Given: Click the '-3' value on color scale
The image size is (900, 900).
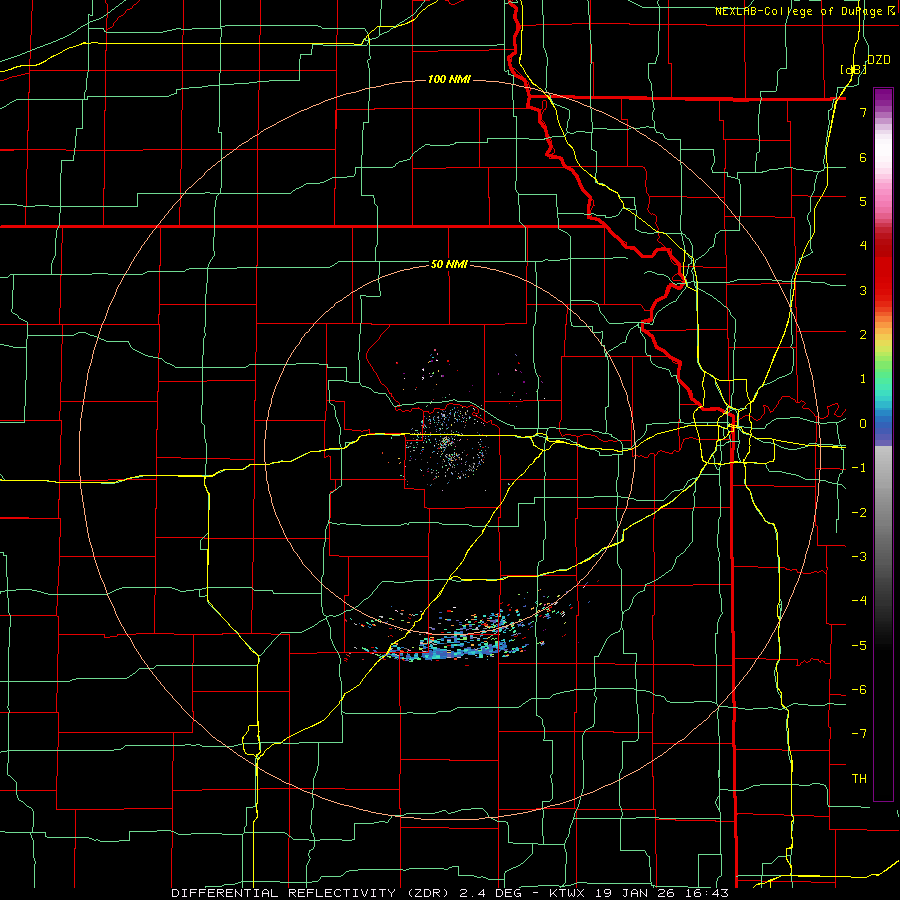Looking at the screenshot, I should [859, 557].
